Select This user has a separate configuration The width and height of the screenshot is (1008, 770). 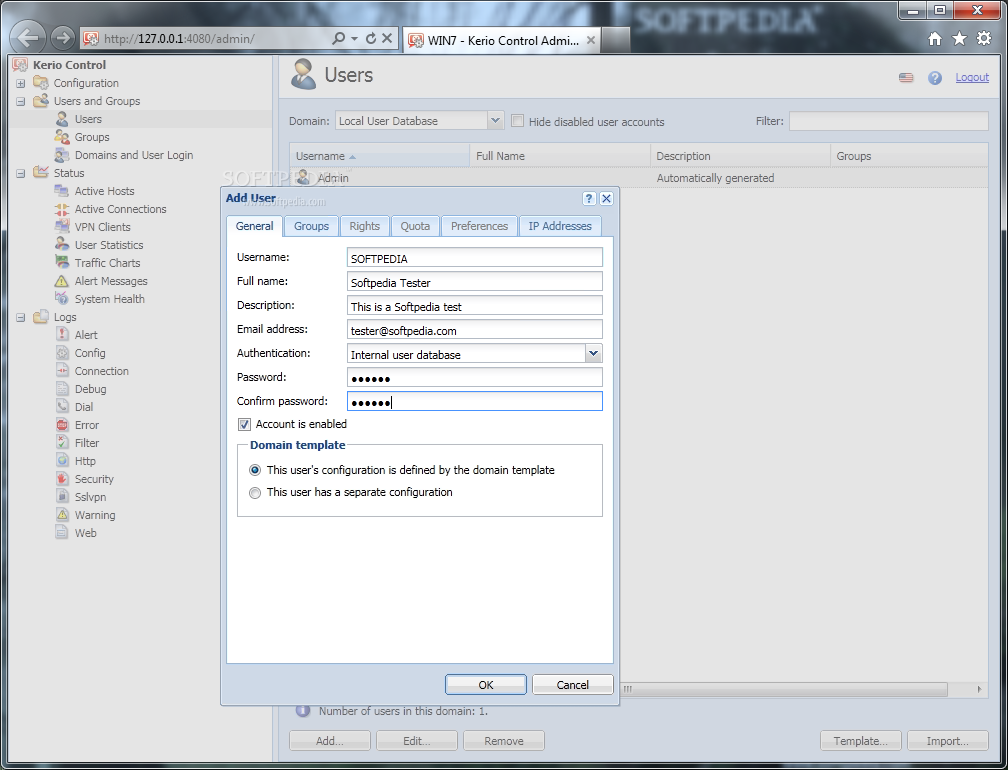[255, 493]
